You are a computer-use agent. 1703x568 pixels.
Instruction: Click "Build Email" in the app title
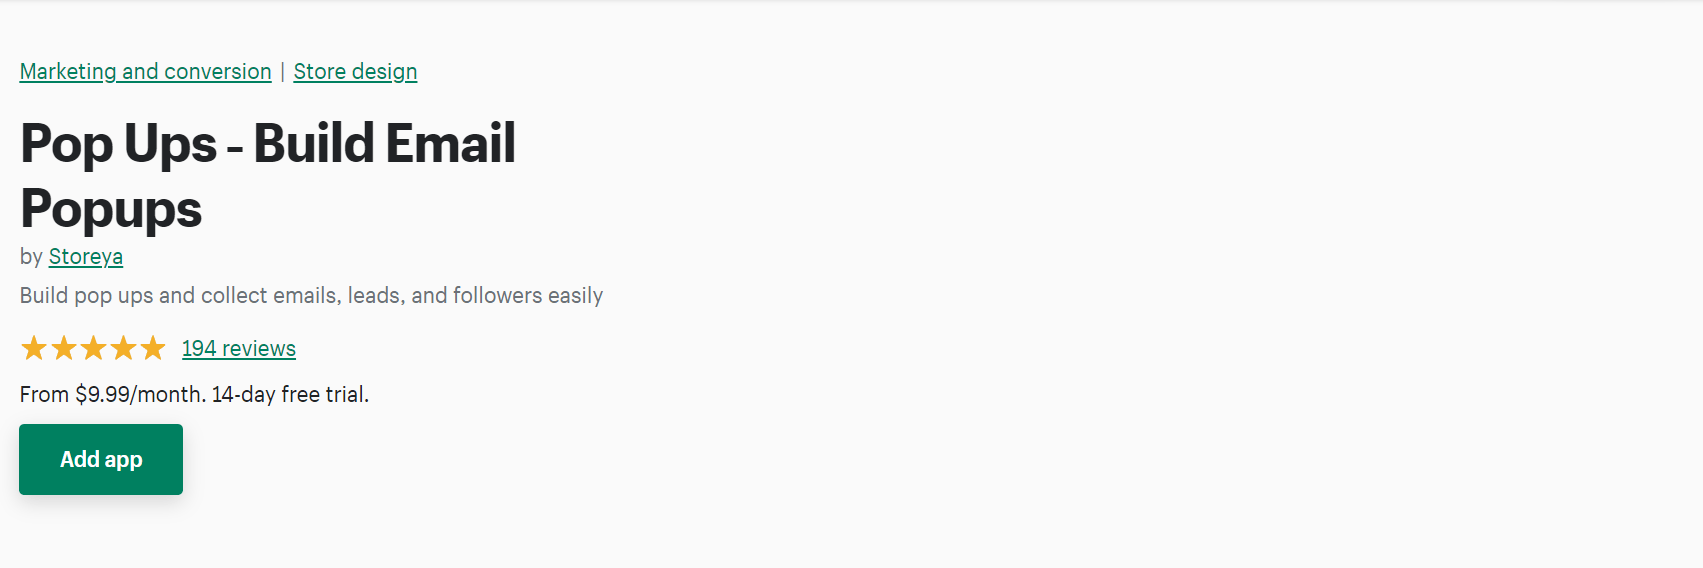[x=384, y=144]
